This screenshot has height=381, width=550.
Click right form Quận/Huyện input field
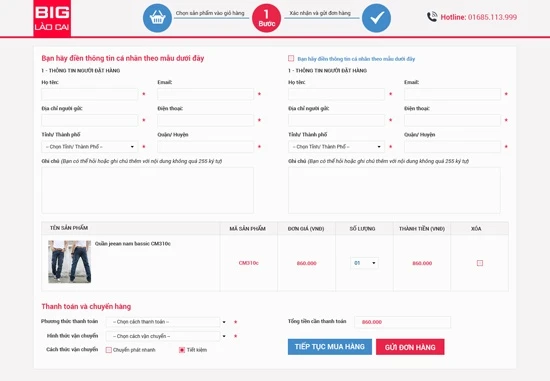(x=452, y=147)
